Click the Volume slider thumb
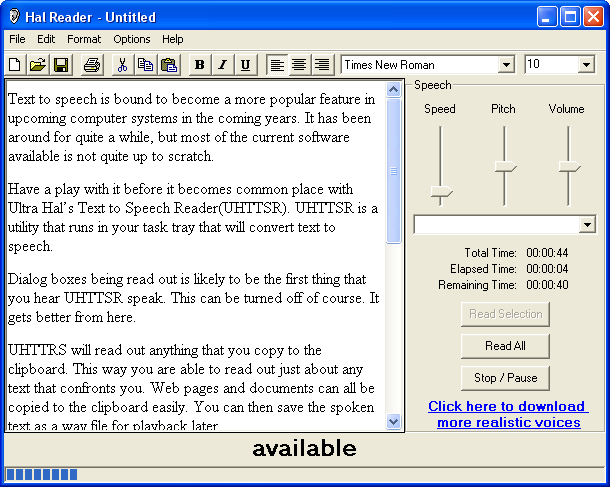The image size is (610, 487). coord(570,167)
